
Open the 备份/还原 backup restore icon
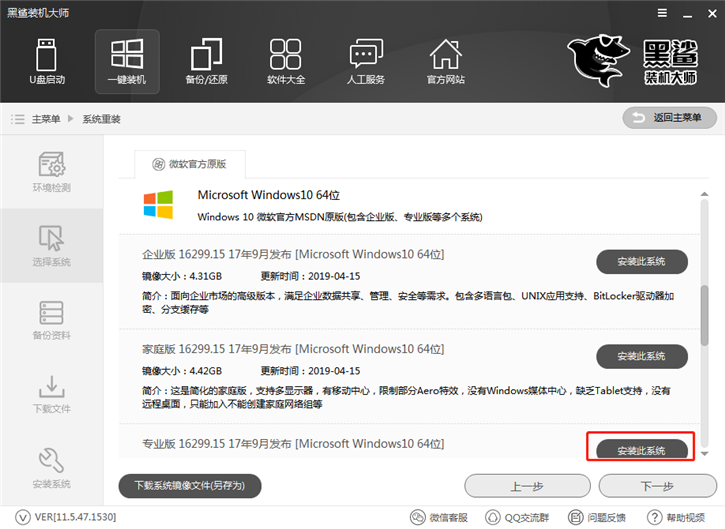pos(206,62)
